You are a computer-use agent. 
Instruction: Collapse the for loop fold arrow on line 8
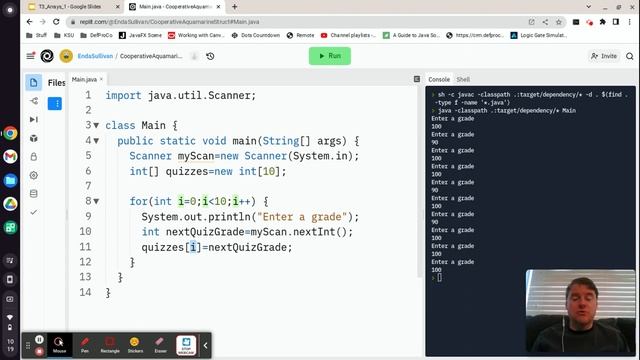pyautogui.click(x=96, y=201)
